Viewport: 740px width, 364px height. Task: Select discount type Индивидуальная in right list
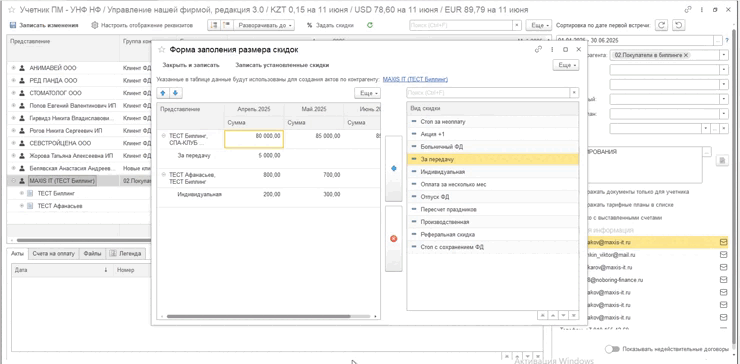coord(492,172)
